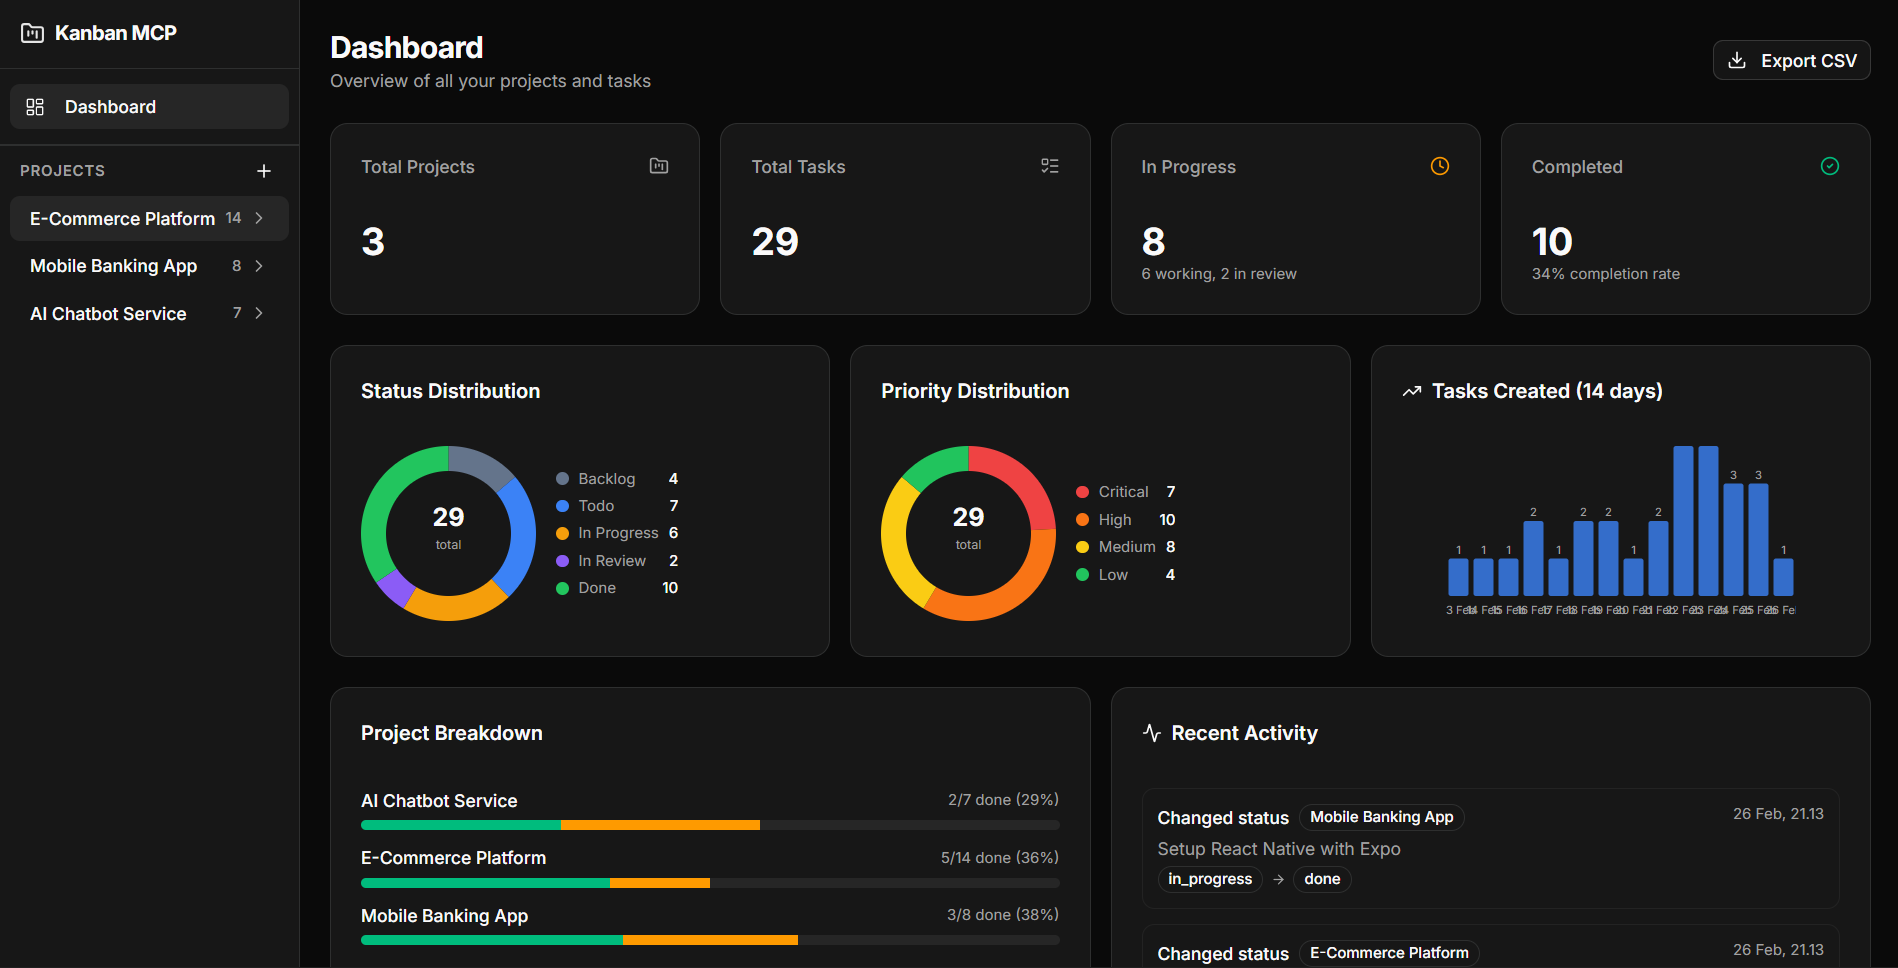Expand the E-Commerce Platform project chevron
Screen dimensions: 1898x968
260,218
